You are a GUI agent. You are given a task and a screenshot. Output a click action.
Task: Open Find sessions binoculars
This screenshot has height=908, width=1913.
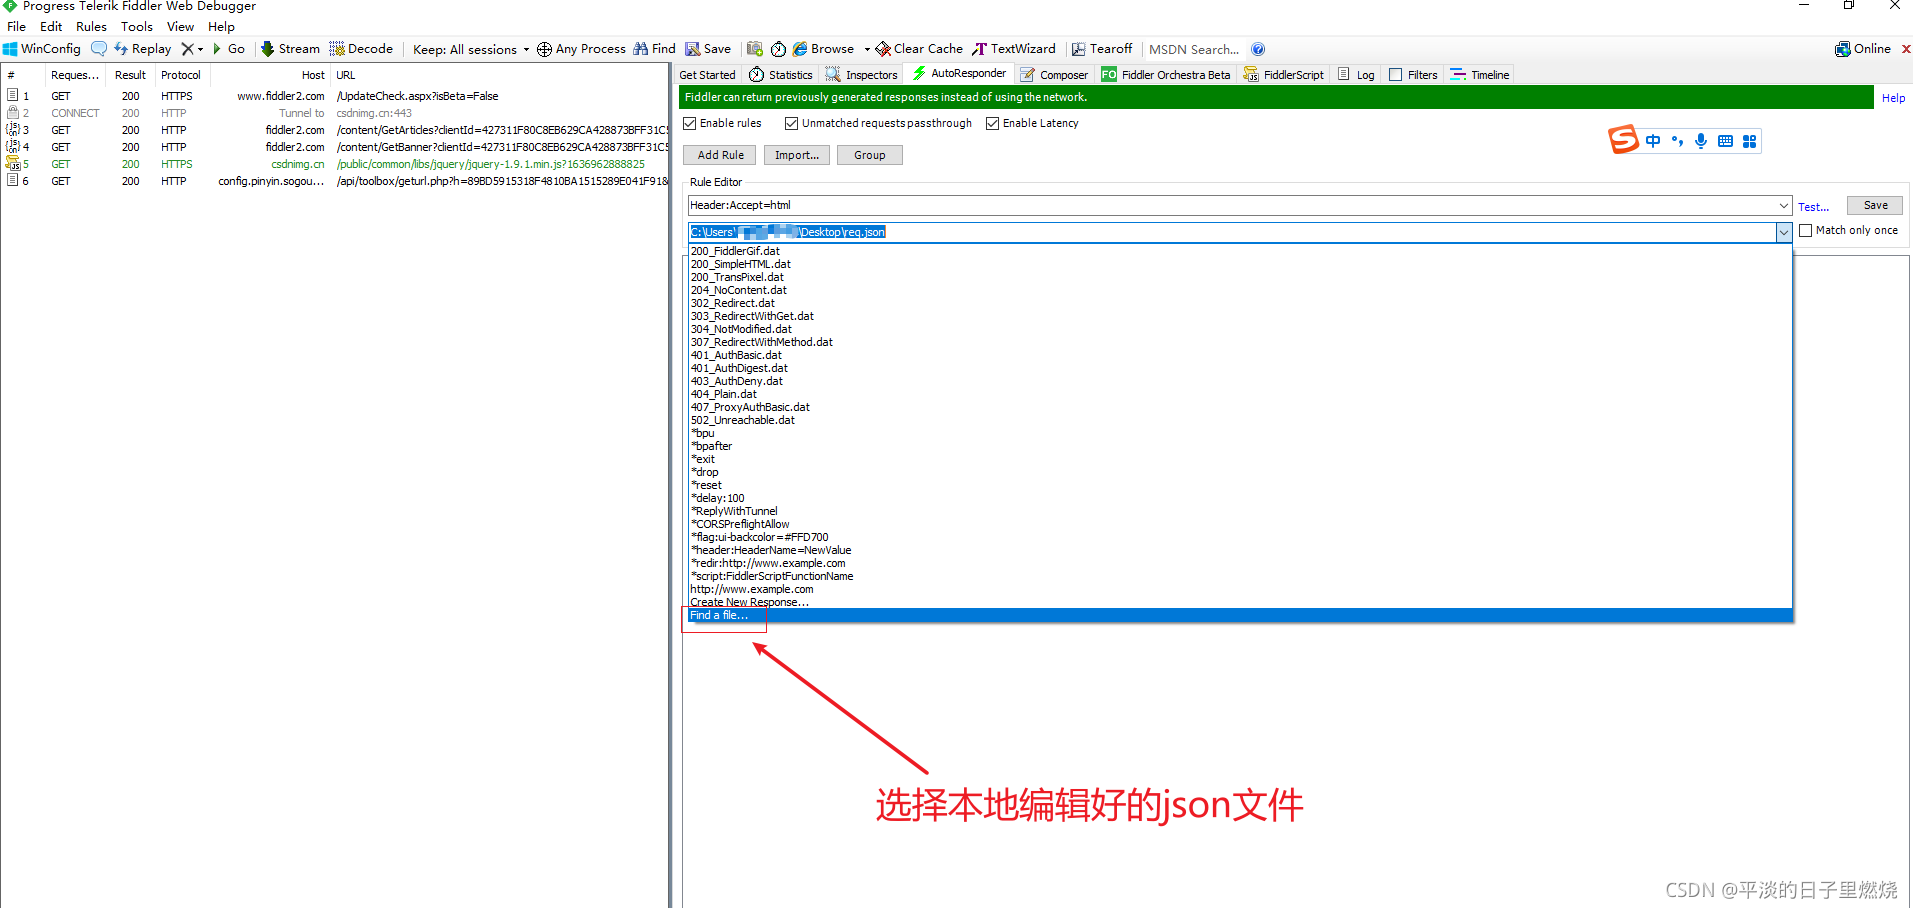(654, 49)
